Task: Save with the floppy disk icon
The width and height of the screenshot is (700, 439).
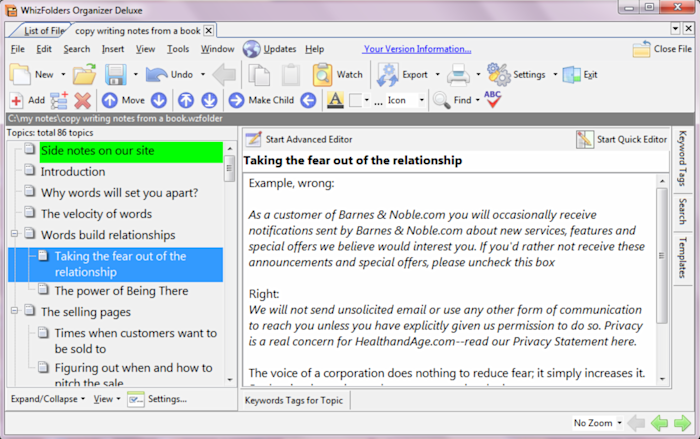Action: click(115, 74)
